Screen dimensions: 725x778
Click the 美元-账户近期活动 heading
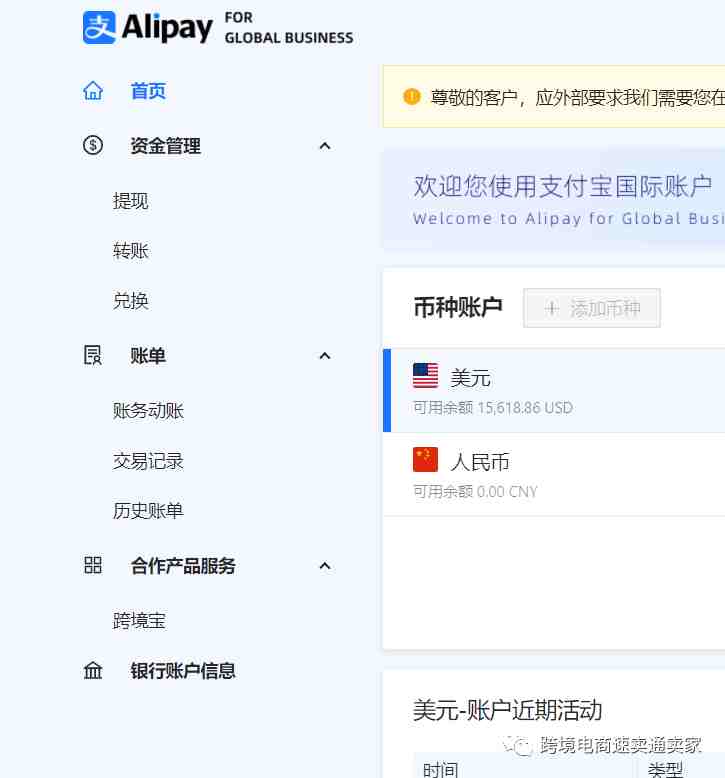[508, 710]
